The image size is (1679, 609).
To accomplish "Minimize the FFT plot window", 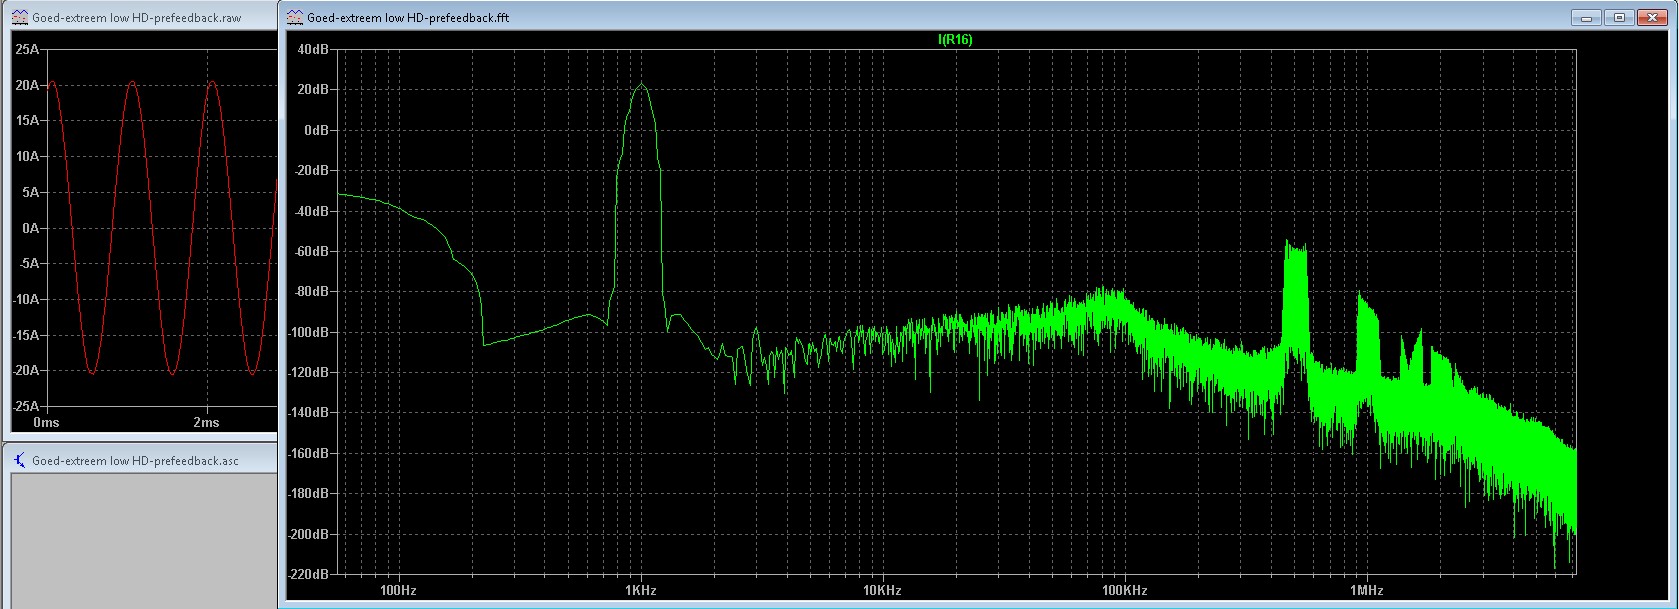I will [1586, 17].
